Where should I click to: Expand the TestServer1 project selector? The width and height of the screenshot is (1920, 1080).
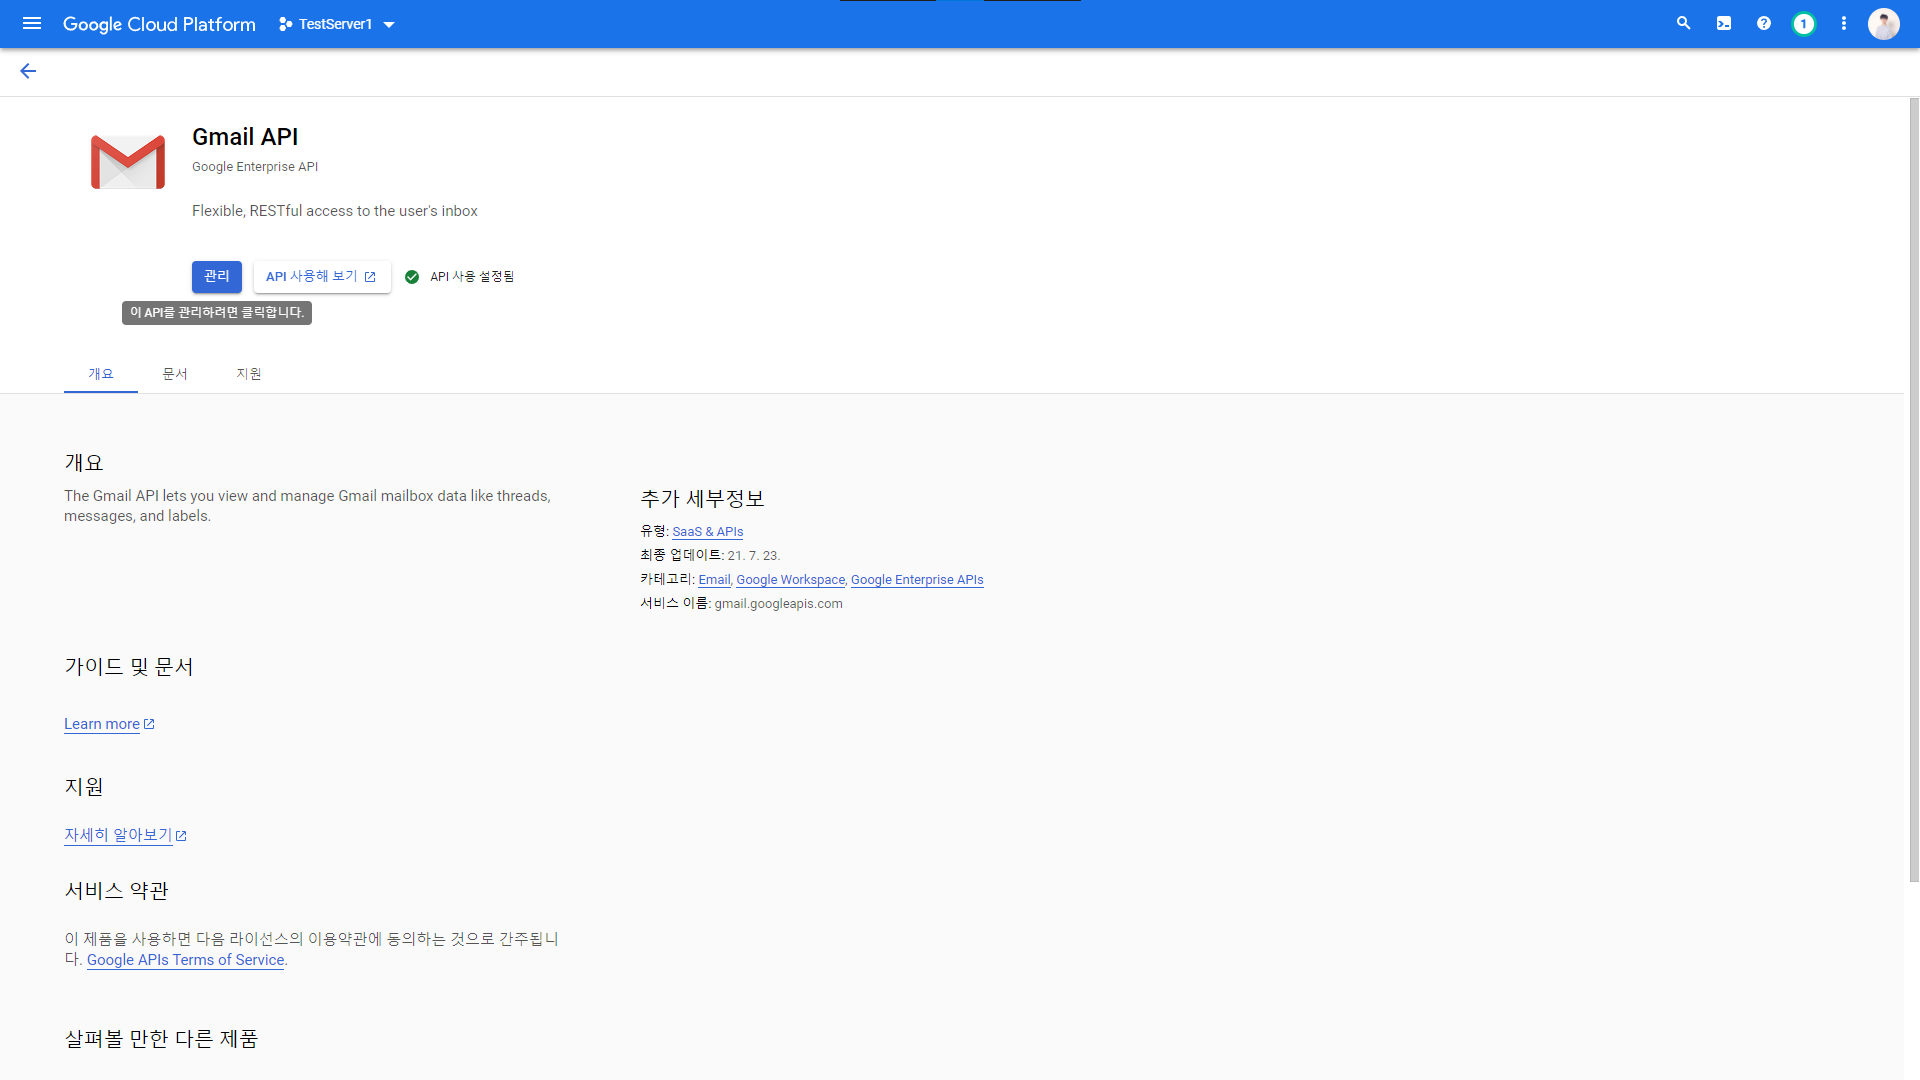coord(337,24)
